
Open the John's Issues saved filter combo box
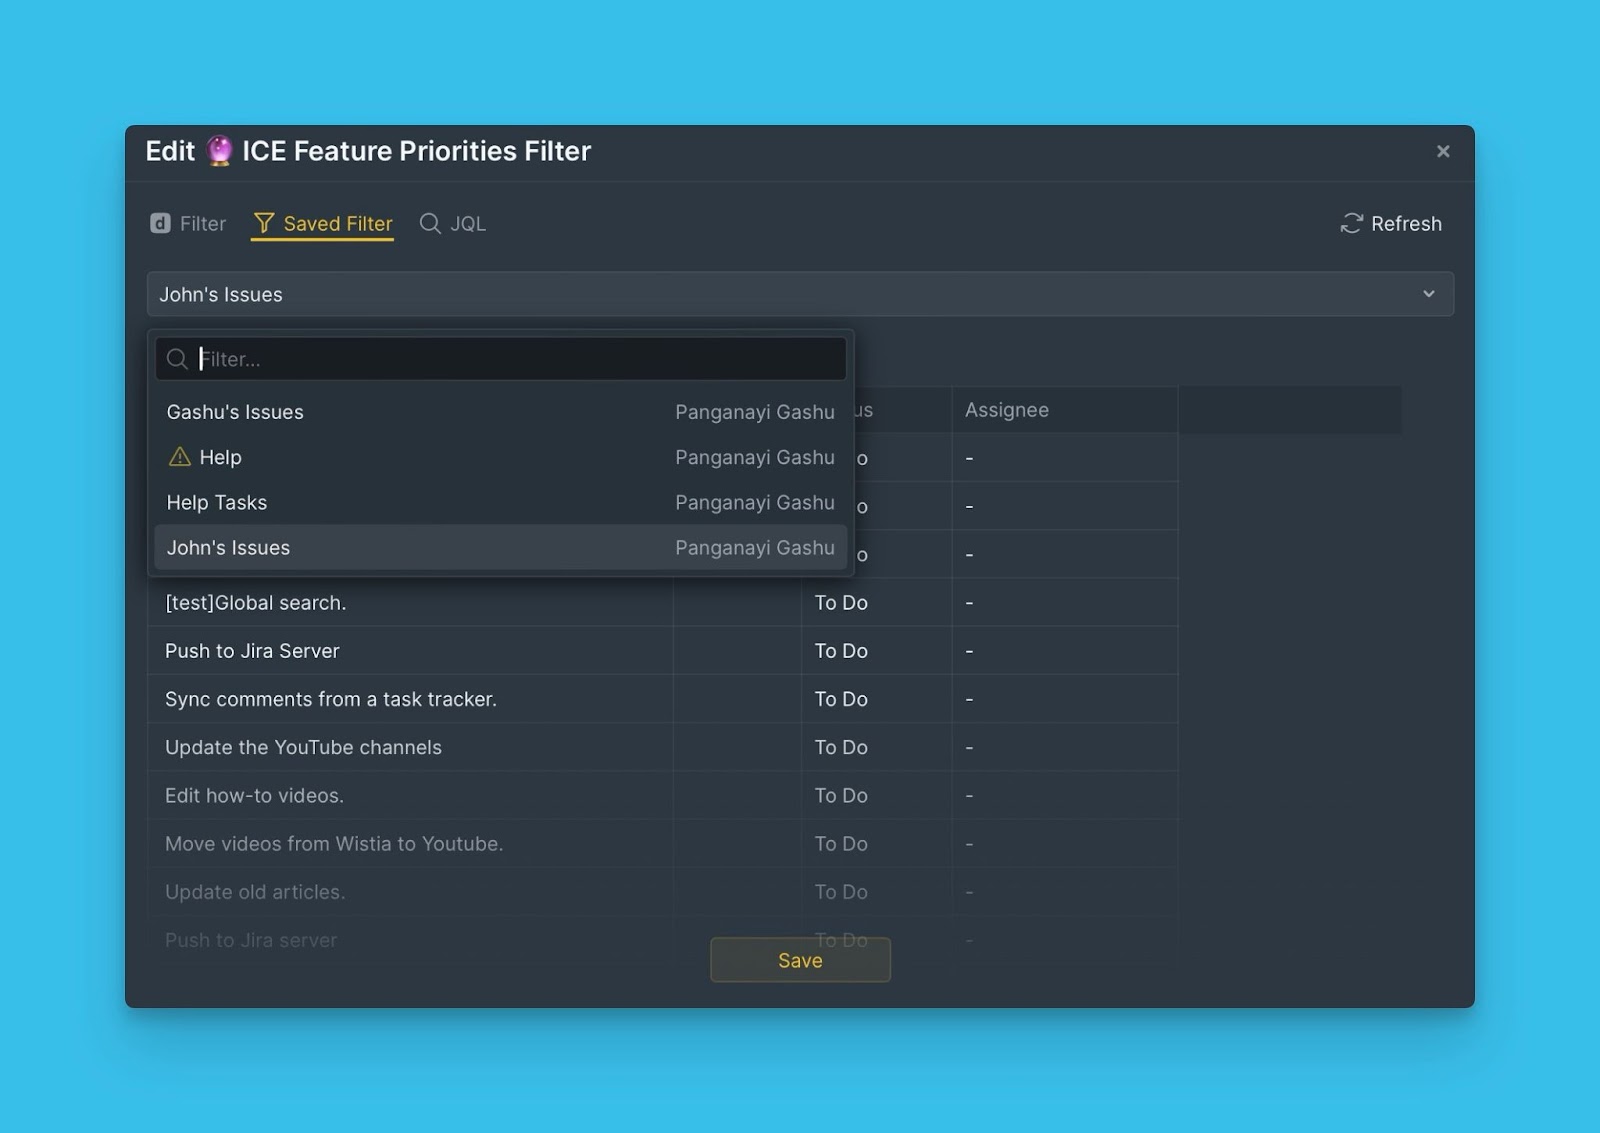780,294
